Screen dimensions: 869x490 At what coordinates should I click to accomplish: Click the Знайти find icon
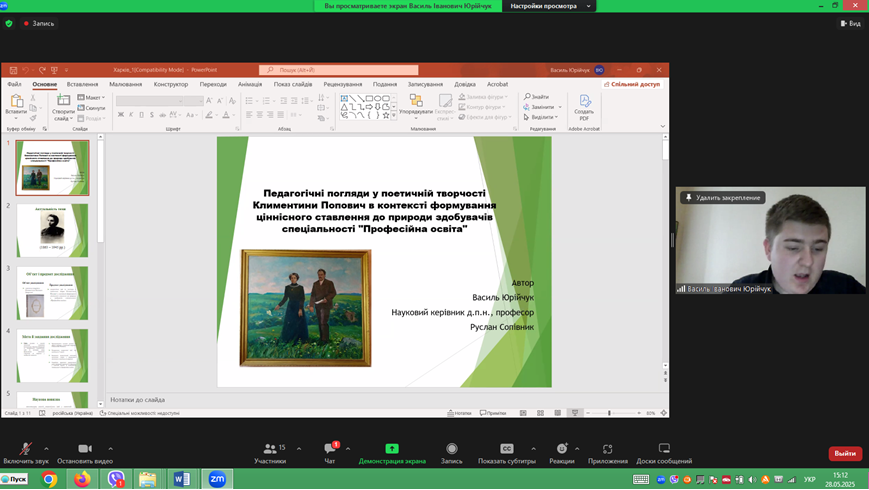[536, 96]
